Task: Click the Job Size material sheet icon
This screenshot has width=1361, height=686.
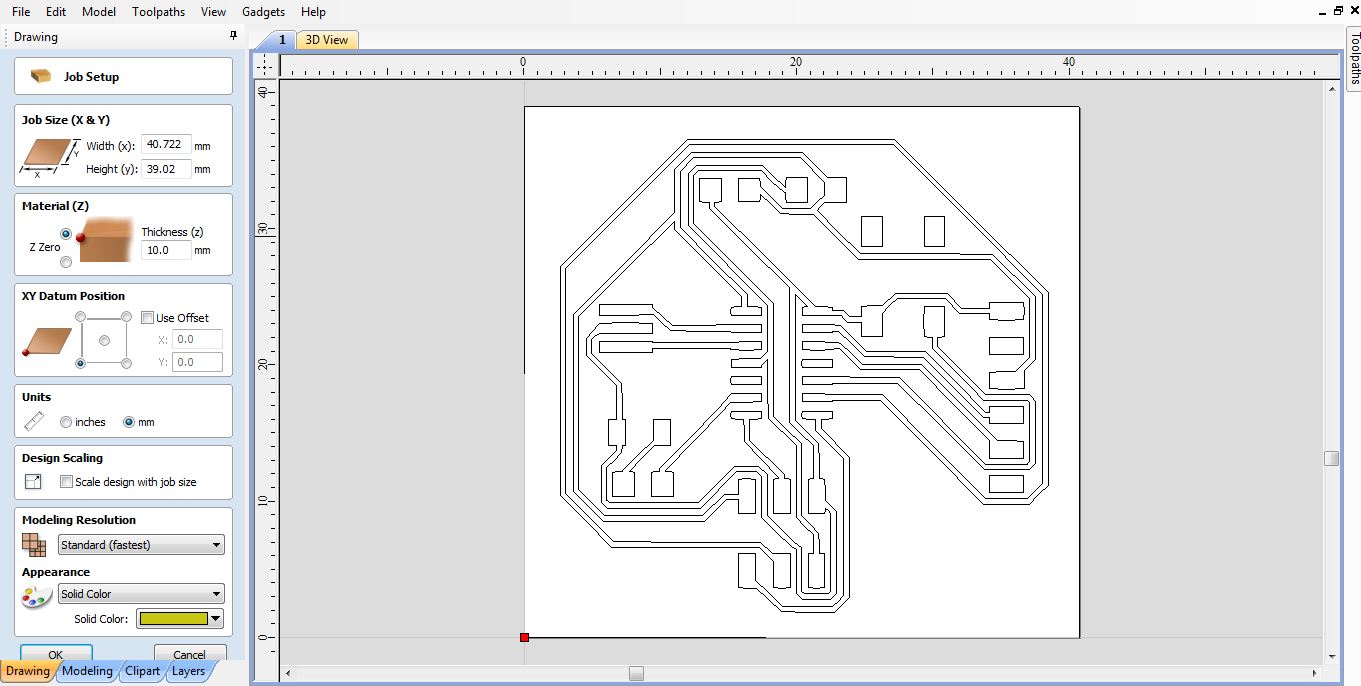Action: click(x=49, y=157)
